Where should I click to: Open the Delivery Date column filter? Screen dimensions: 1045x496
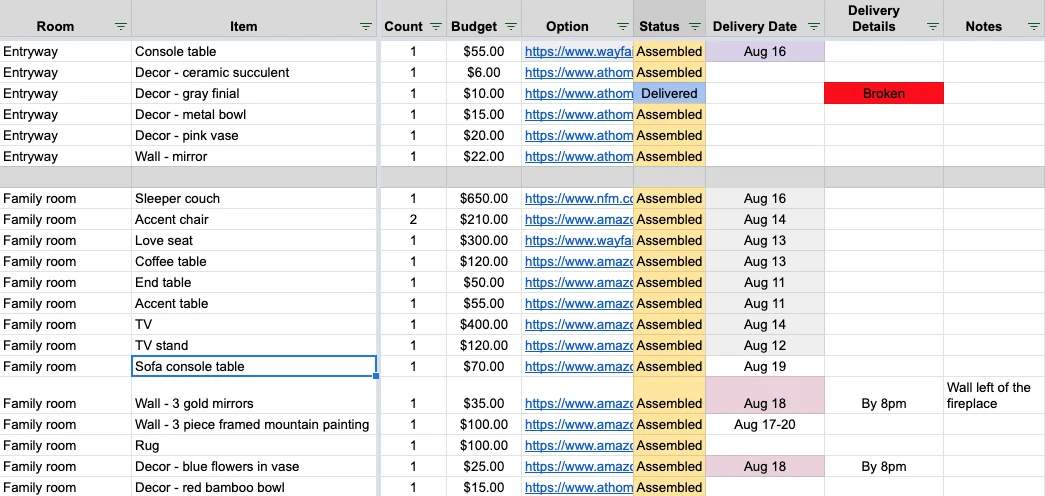814,27
